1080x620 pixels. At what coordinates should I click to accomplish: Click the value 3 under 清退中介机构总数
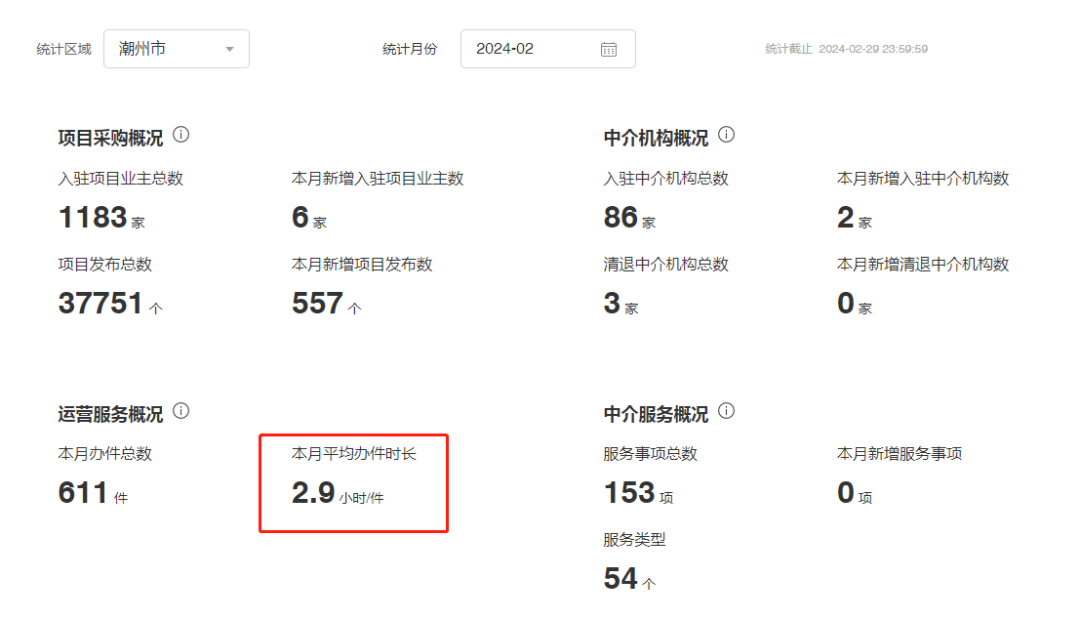[612, 303]
